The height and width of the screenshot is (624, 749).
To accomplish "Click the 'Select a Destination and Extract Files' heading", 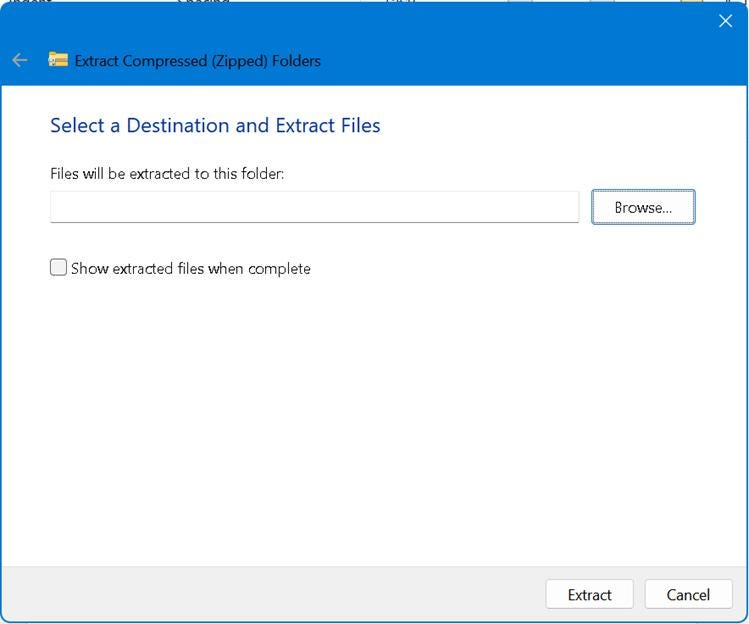I will pos(215,125).
